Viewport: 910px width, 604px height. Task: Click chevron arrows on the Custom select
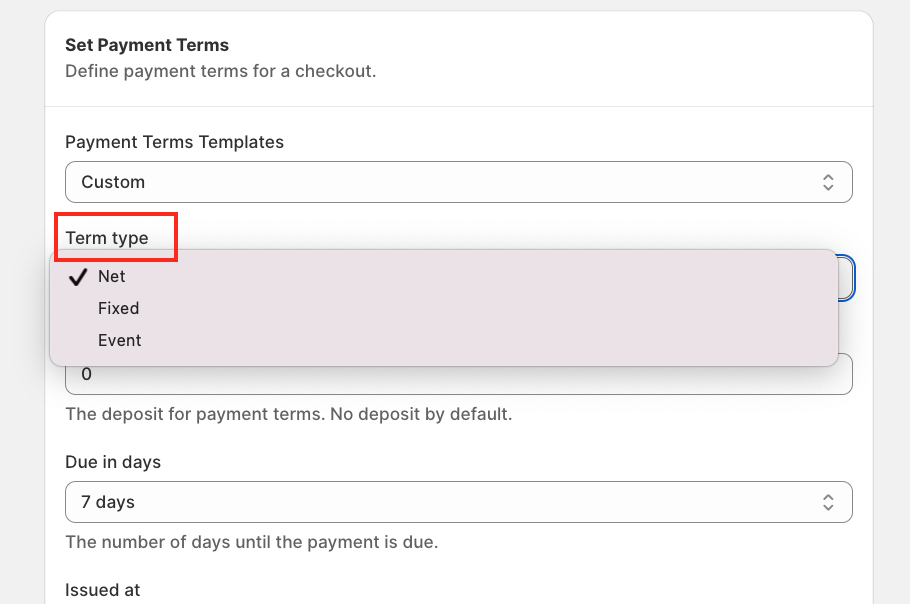828,182
